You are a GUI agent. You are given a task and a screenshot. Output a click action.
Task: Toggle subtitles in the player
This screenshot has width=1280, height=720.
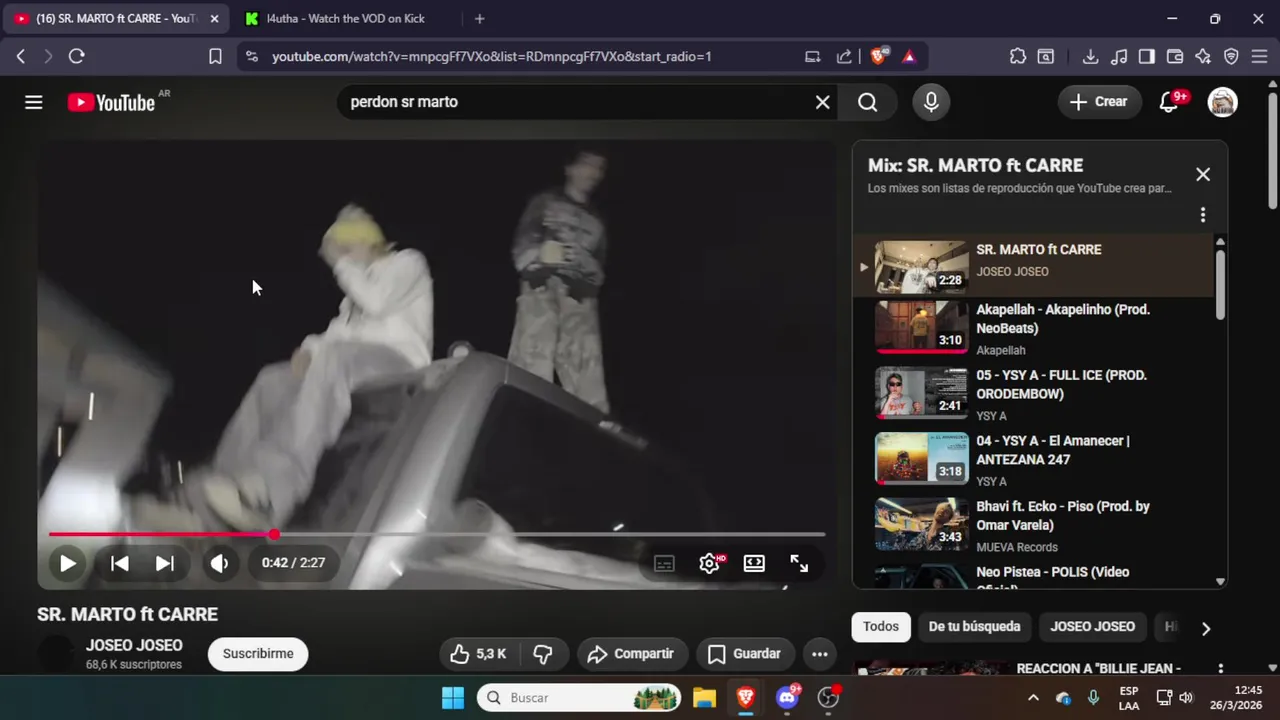pos(664,564)
